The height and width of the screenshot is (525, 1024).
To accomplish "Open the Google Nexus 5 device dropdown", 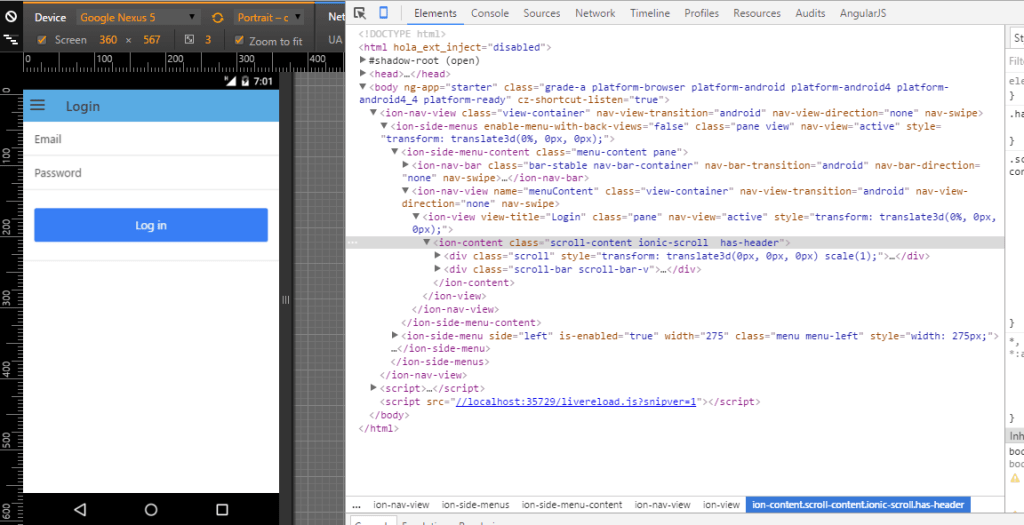I will pyautogui.click(x=137, y=18).
